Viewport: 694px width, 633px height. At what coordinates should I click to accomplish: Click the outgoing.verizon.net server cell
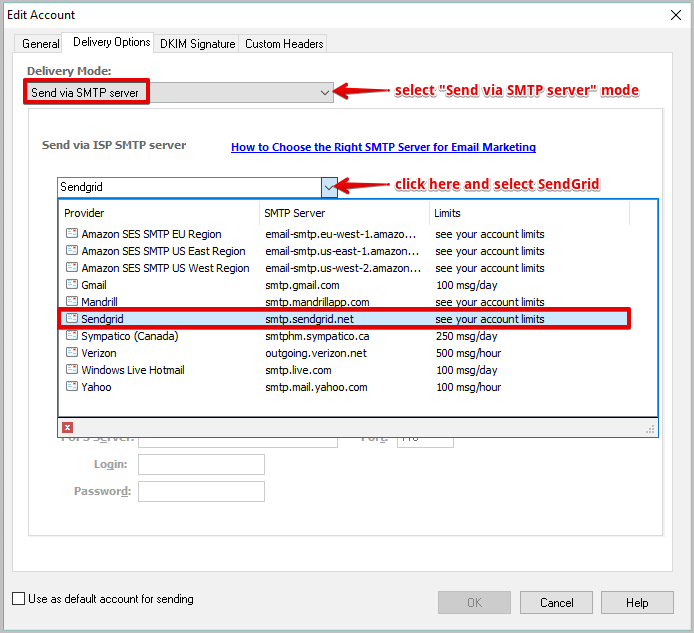[316, 353]
